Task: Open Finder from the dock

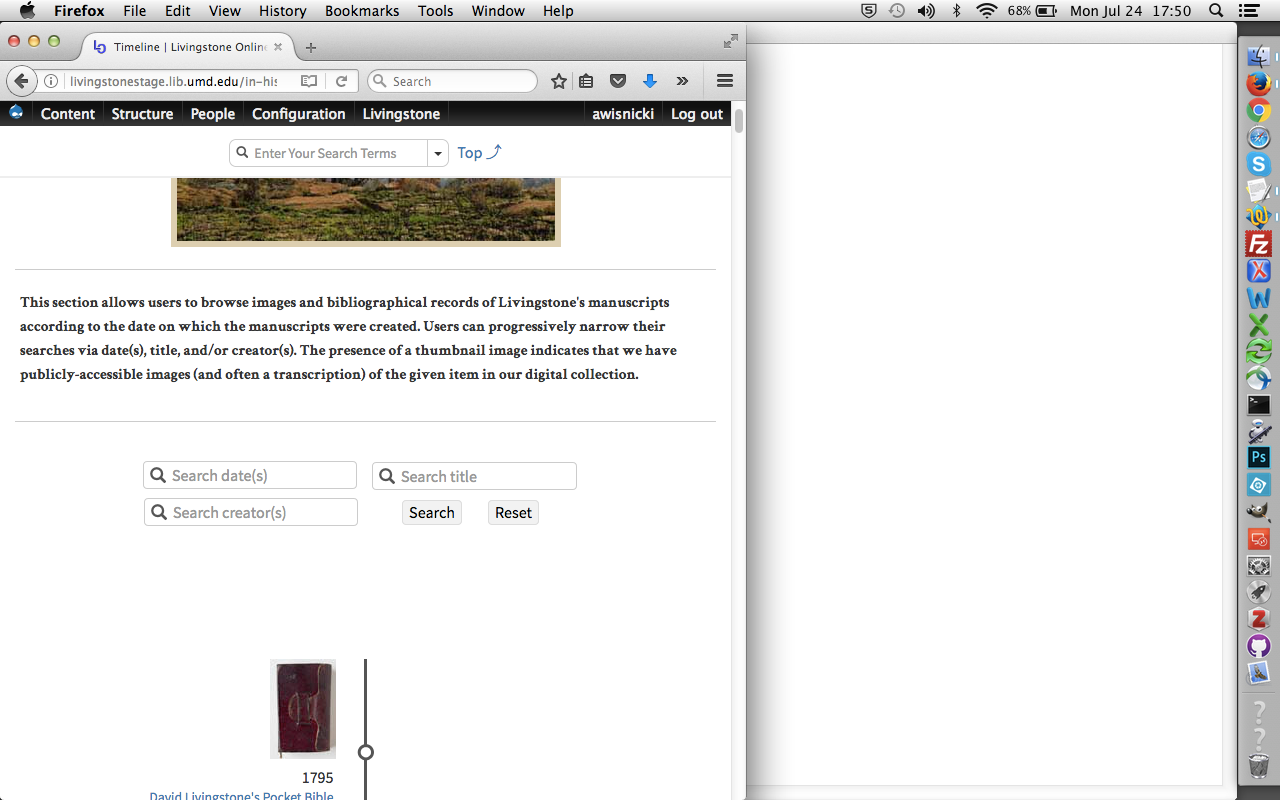Action: 1258,57
